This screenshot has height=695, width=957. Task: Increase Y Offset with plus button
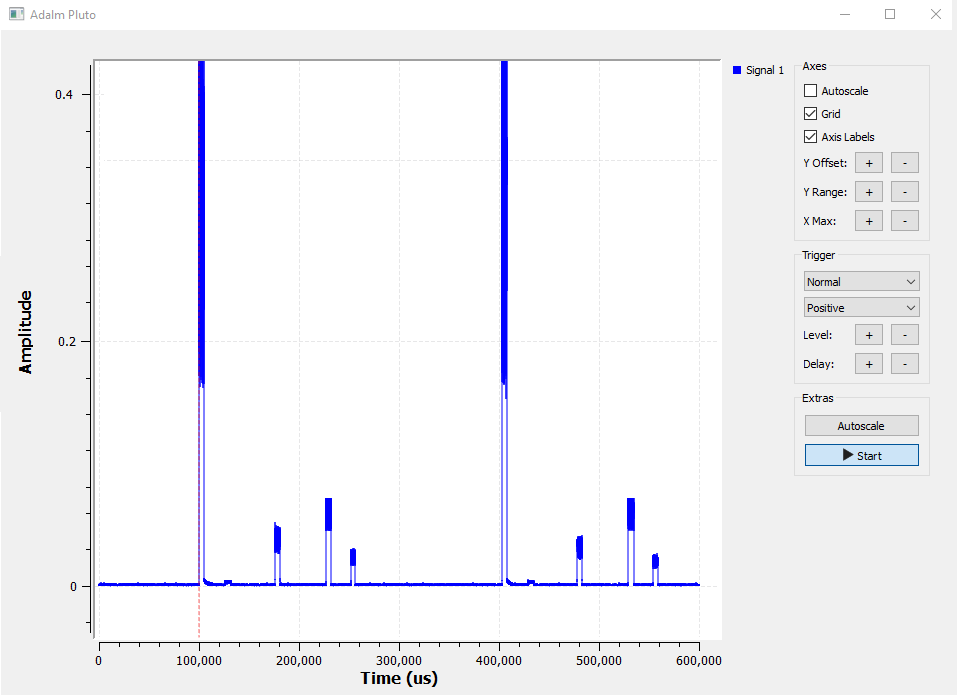pos(868,163)
